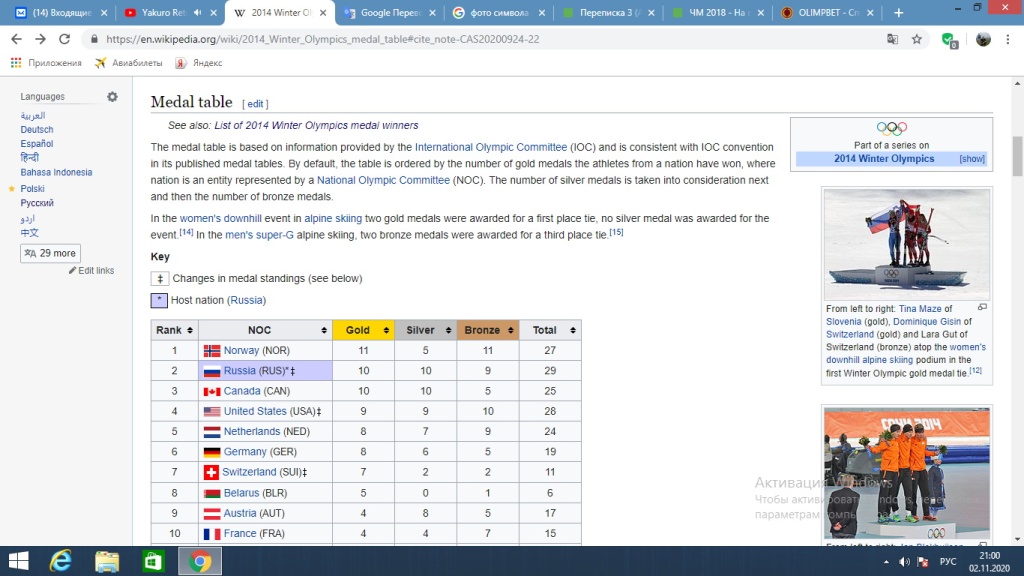1024x576 pixels.
Task: Open Microsoft Store from taskbar
Action: [x=153, y=561]
